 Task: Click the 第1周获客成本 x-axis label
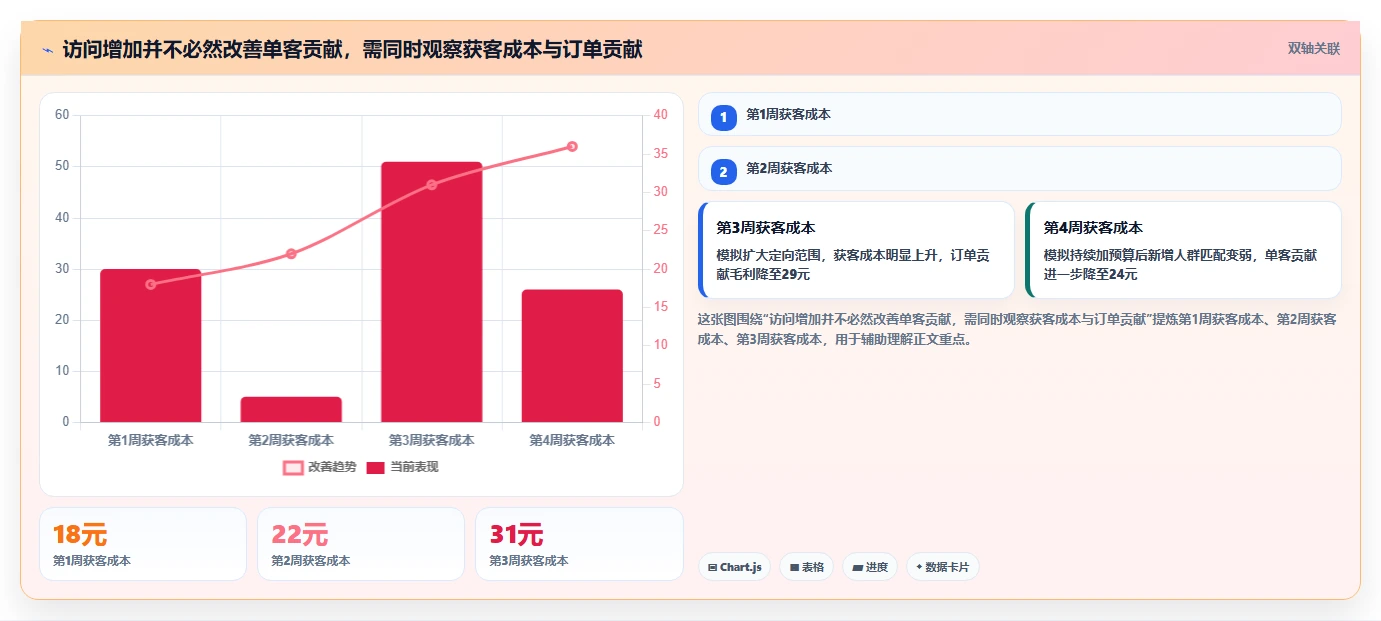[x=150, y=440]
